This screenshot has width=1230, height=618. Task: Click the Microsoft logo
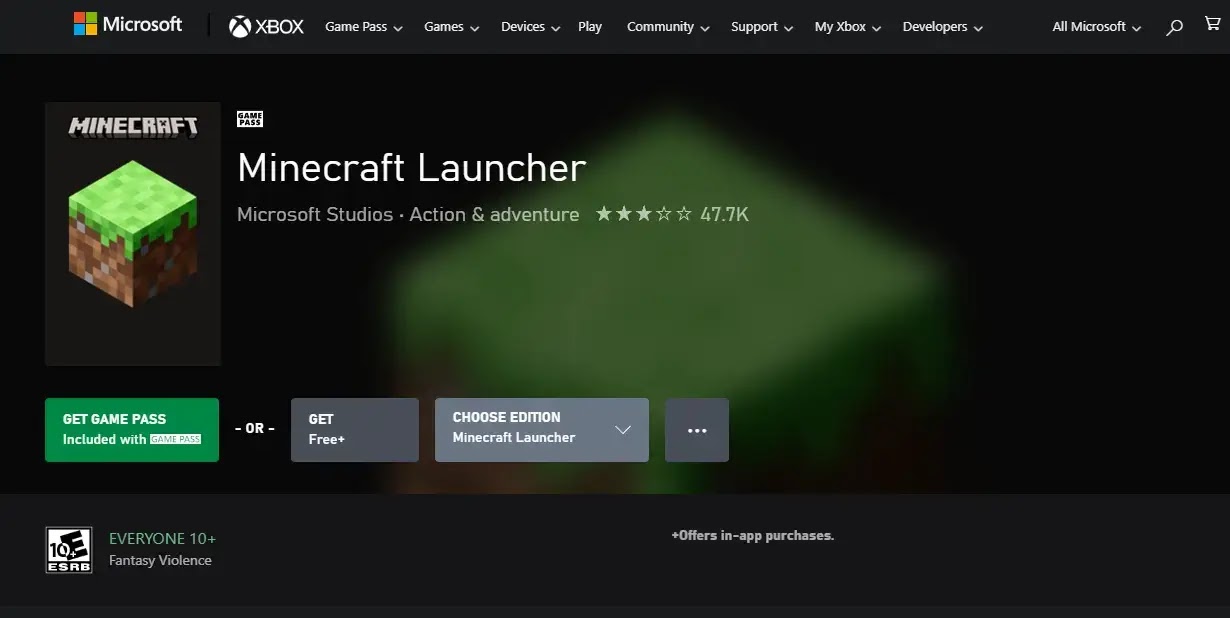point(128,25)
